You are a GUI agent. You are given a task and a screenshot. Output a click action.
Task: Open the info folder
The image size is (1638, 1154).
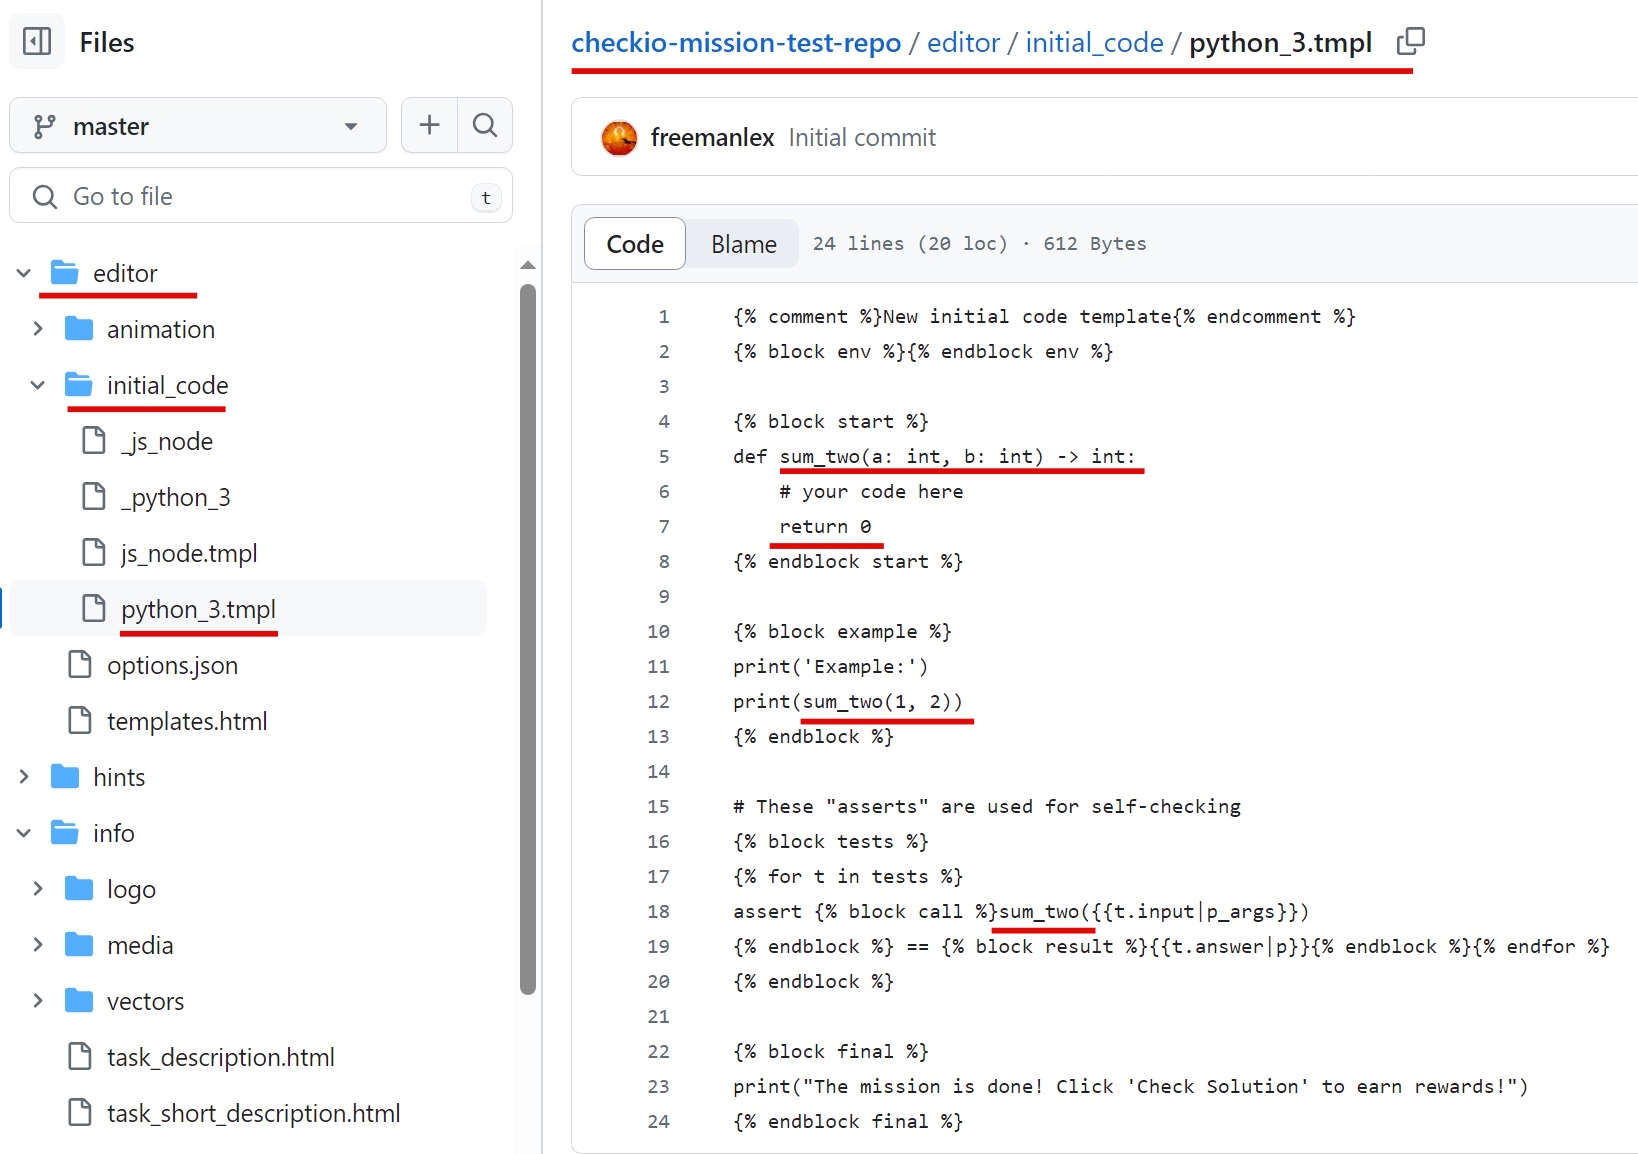[x=114, y=833]
